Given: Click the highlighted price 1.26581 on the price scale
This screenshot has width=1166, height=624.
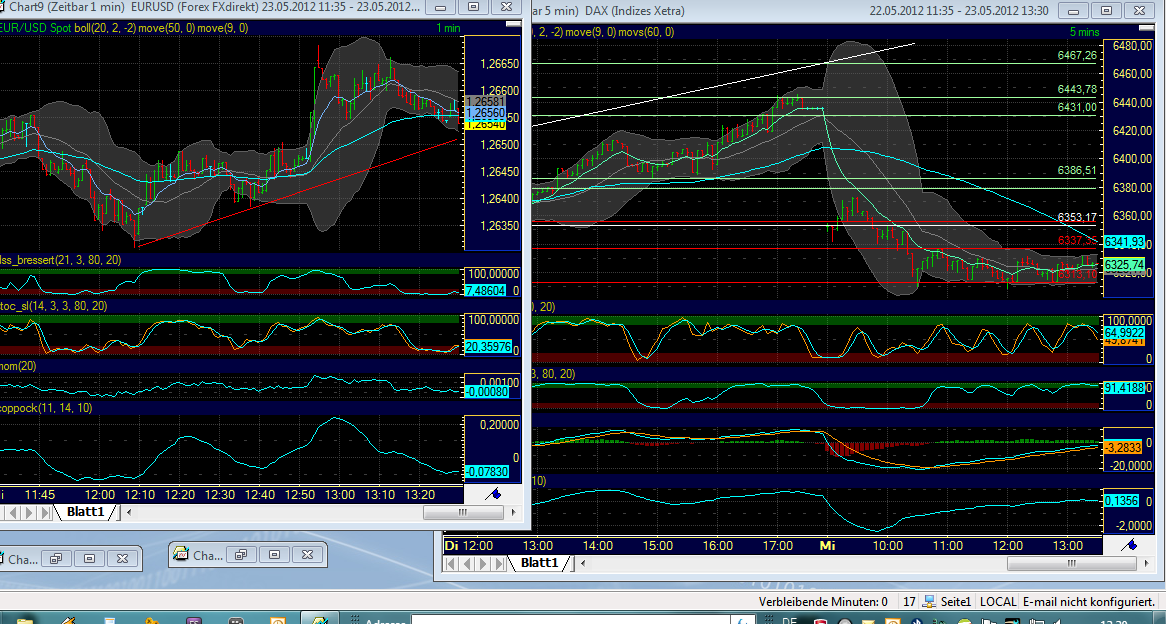Looking at the screenshot, I should (x=484, y=101).
